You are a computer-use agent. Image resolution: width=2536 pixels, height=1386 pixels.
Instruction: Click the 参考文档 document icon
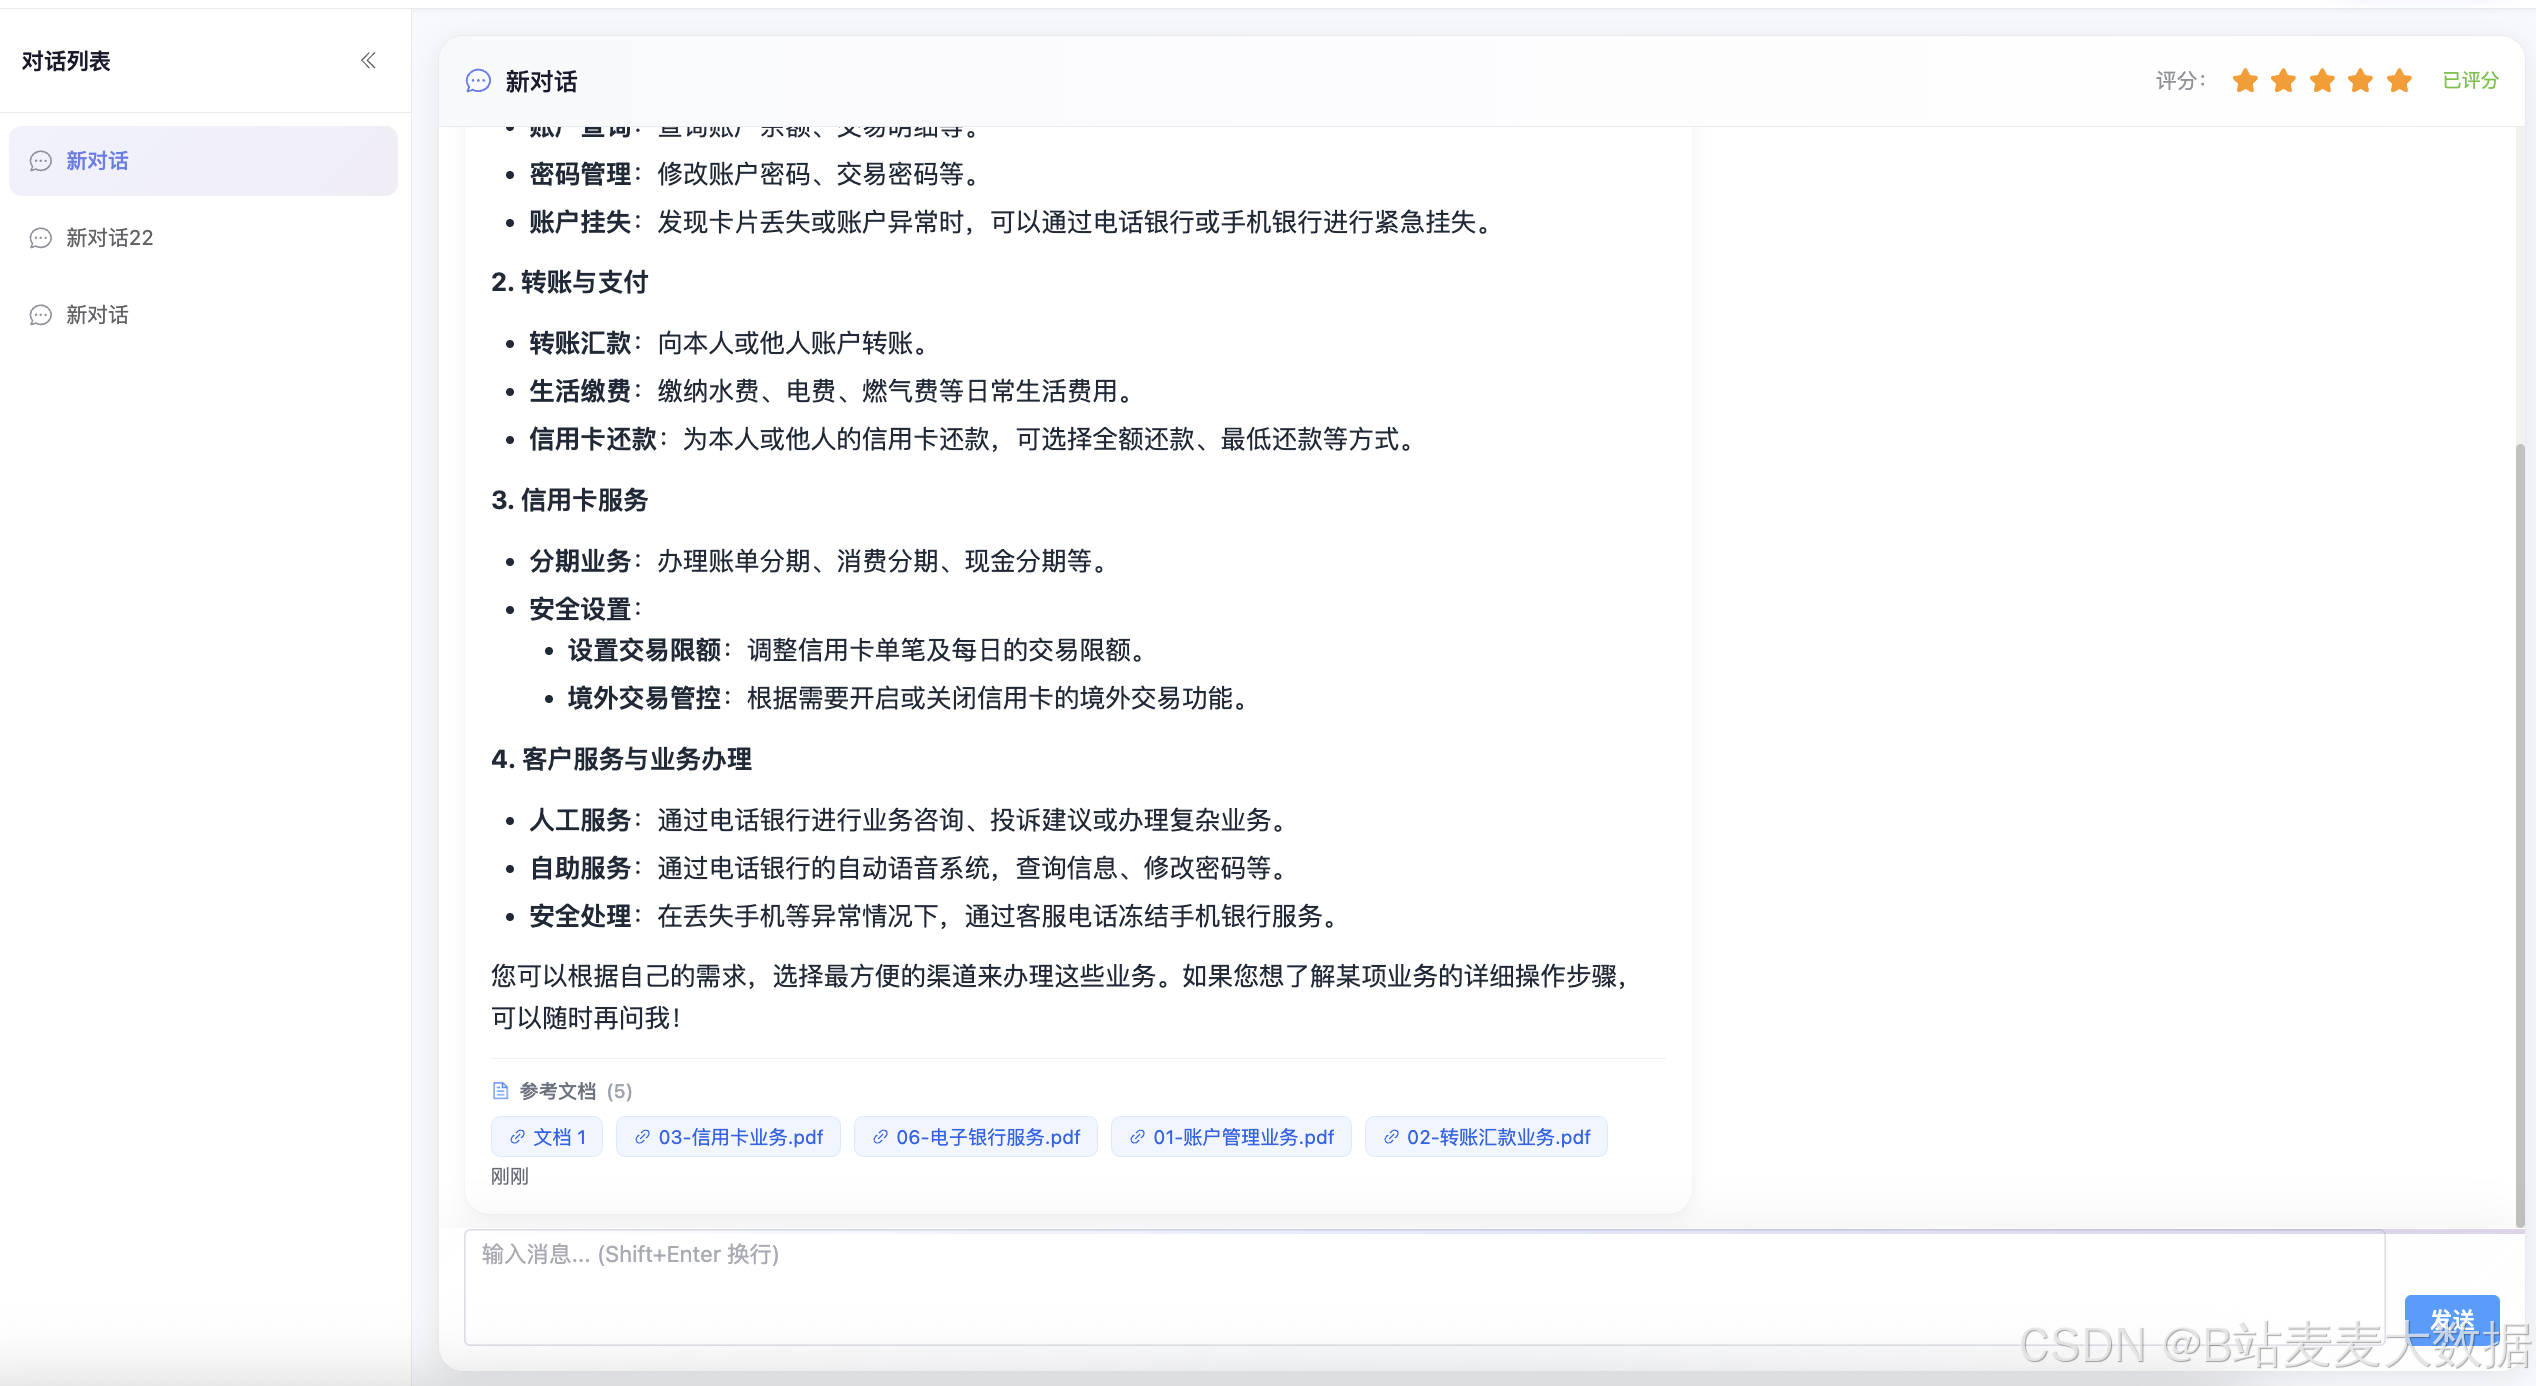pyautogui.click(x=501, y=1090)
